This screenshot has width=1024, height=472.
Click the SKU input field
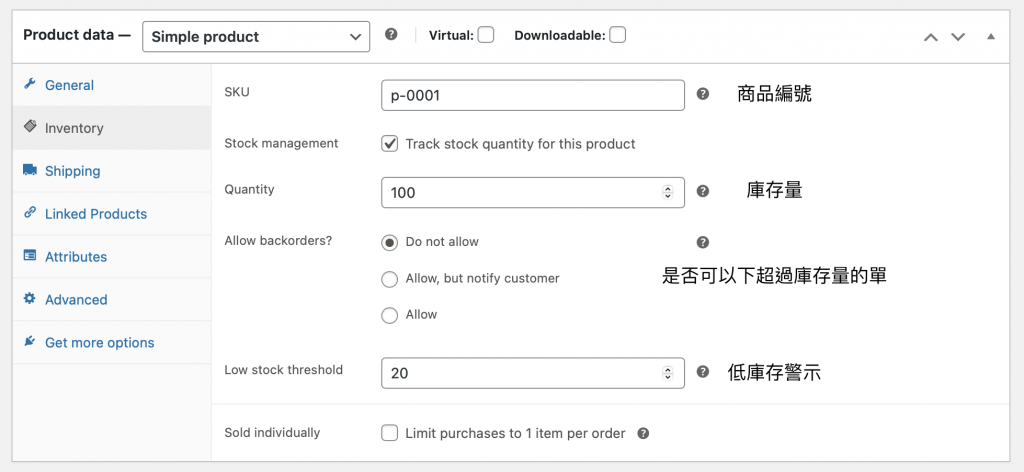point(533,96)
